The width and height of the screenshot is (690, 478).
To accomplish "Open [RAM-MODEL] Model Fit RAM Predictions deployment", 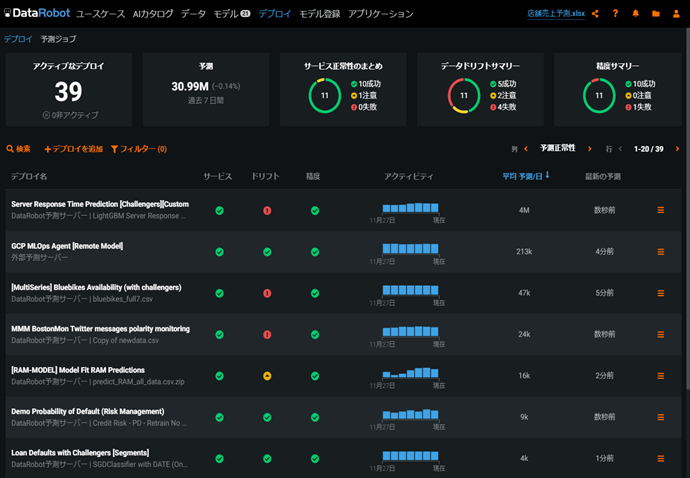I will (78, 370).
